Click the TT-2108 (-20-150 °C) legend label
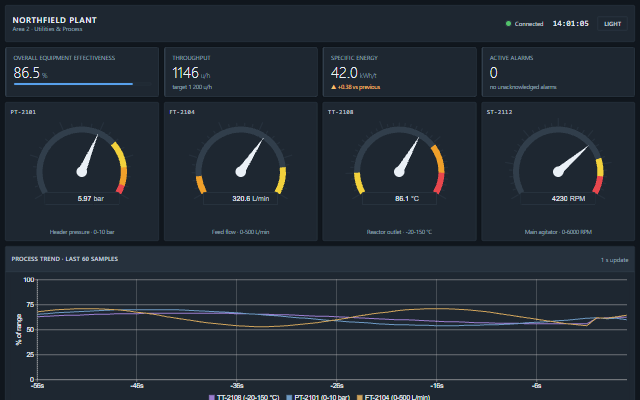Screen dimensions: 640x400 (x=248, y=397)
